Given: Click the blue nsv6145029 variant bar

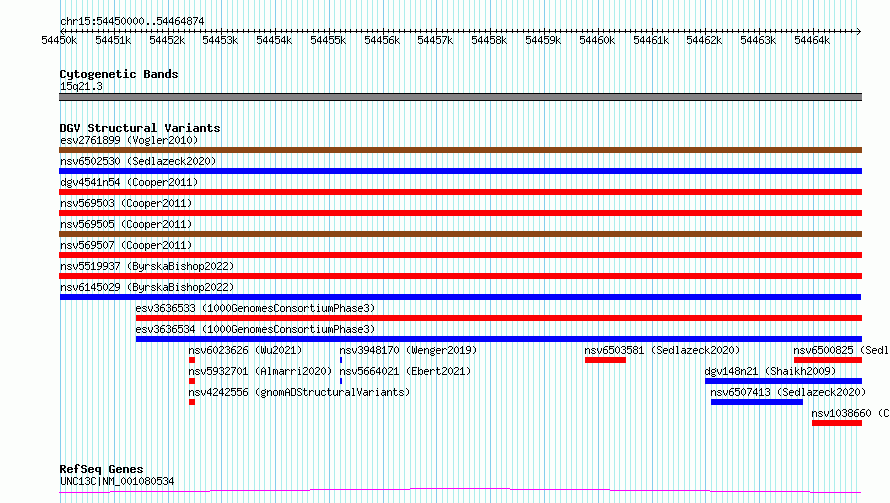Looking at the screenshot, I should 460,297.
